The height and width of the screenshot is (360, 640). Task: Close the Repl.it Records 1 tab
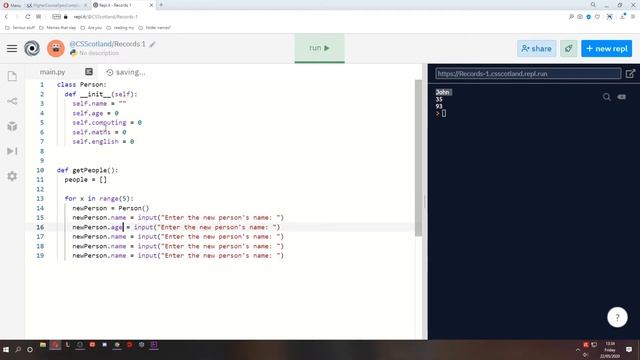click(x=151, y=5)
